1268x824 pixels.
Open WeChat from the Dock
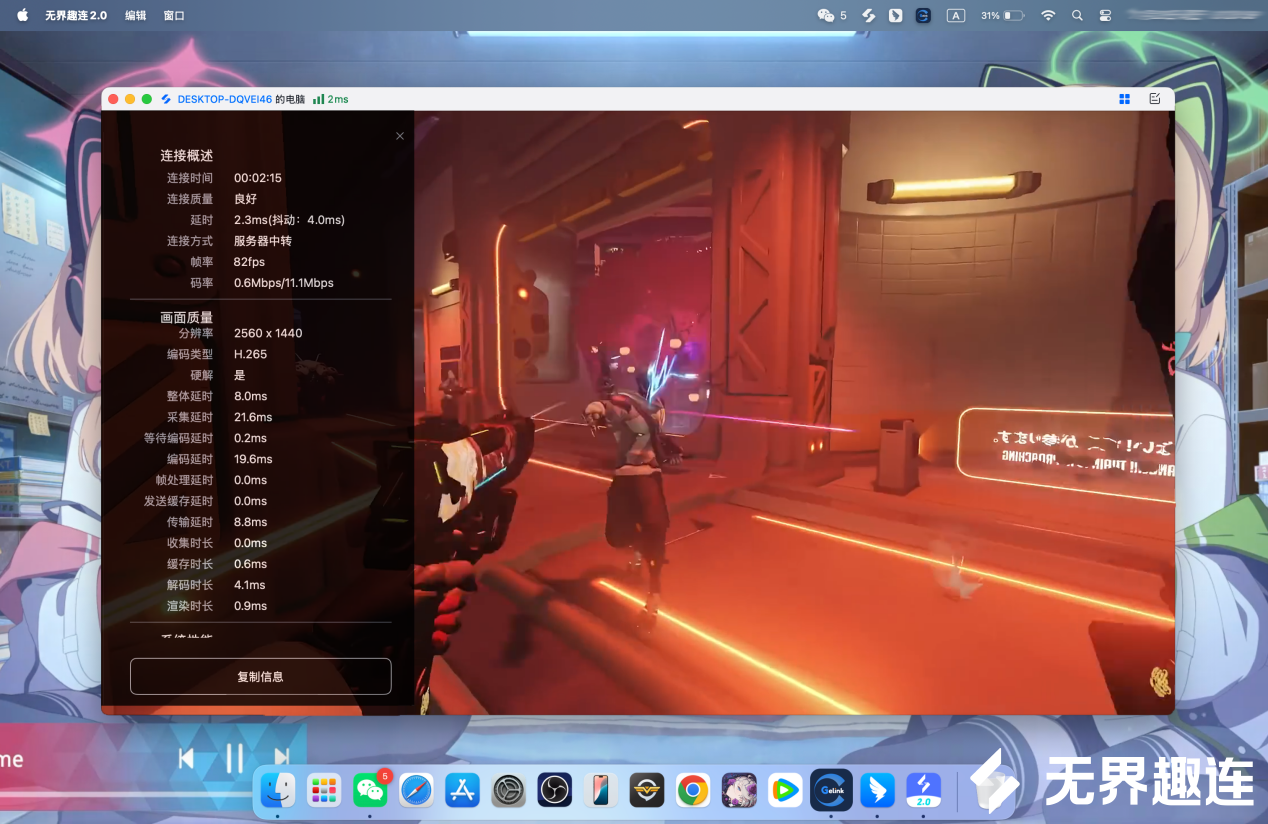click(x=370, y=790)
